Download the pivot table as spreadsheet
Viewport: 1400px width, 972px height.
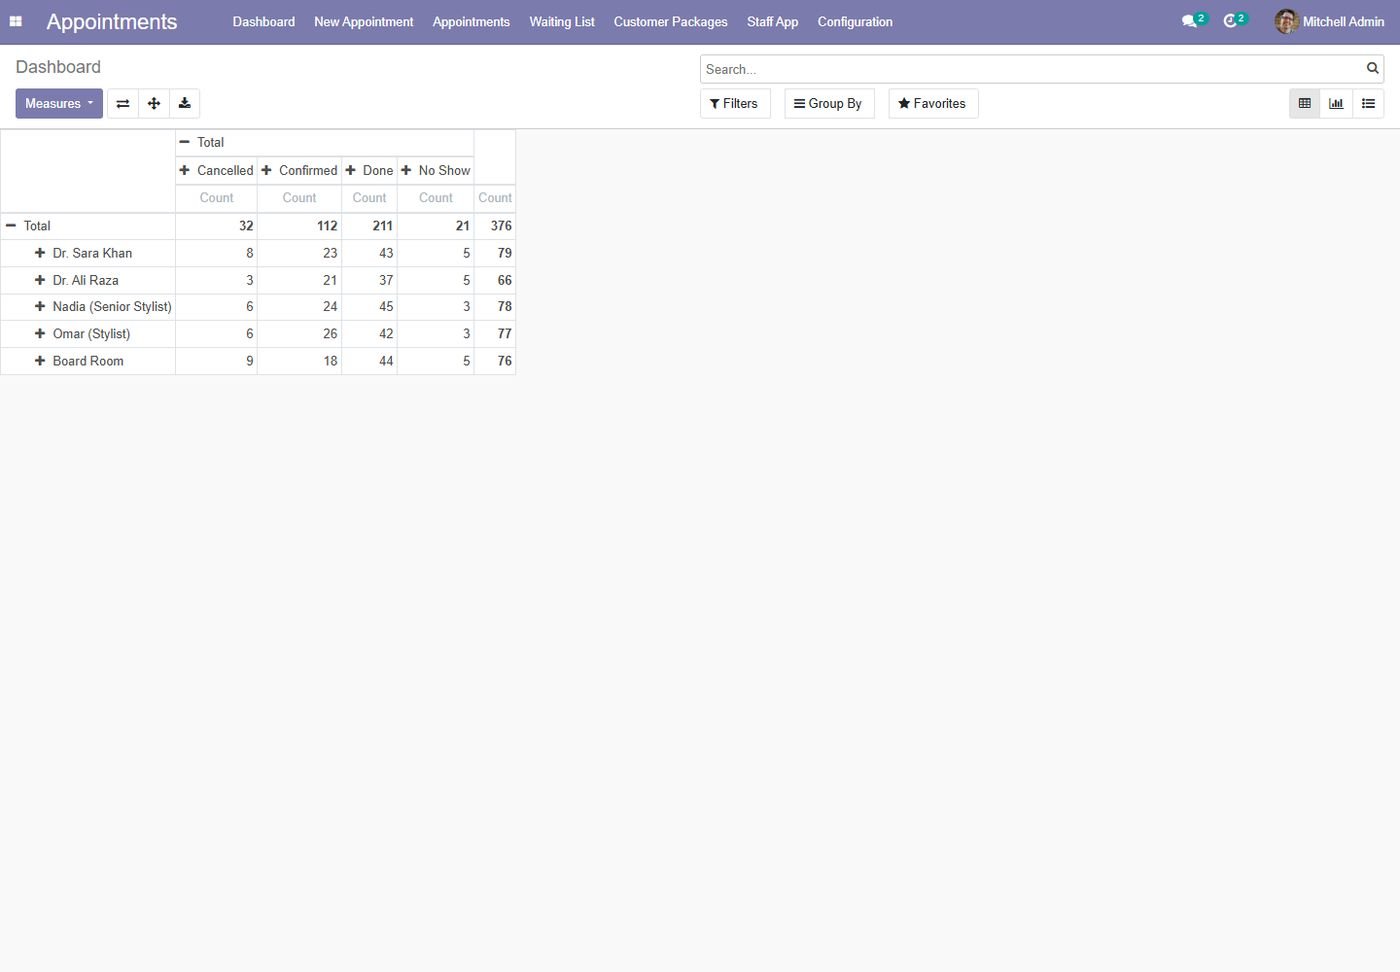click(x=185, y=103)
